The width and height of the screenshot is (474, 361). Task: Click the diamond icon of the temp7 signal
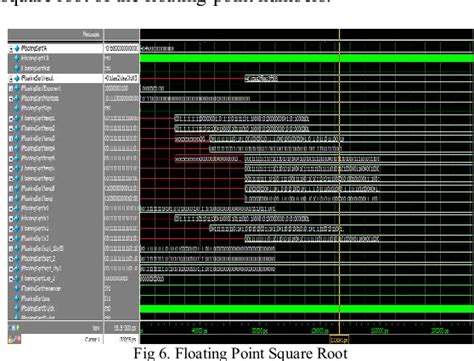click(17, 179)
